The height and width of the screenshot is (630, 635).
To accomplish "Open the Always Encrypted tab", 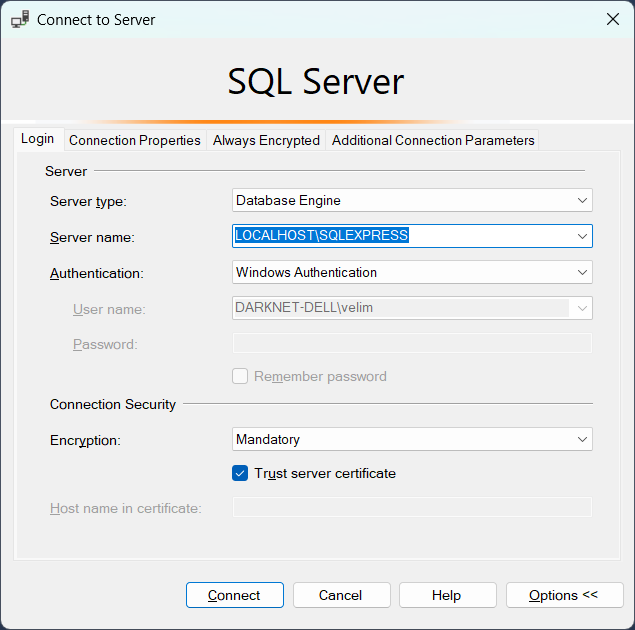I will 266,140.
